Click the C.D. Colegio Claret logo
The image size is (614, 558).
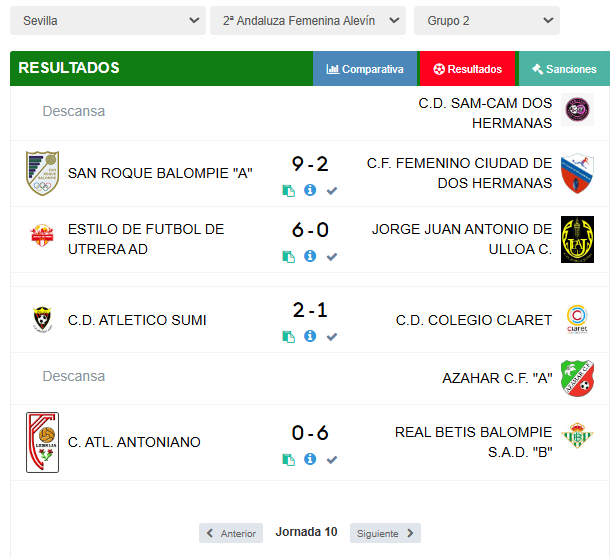click(577, 319)
